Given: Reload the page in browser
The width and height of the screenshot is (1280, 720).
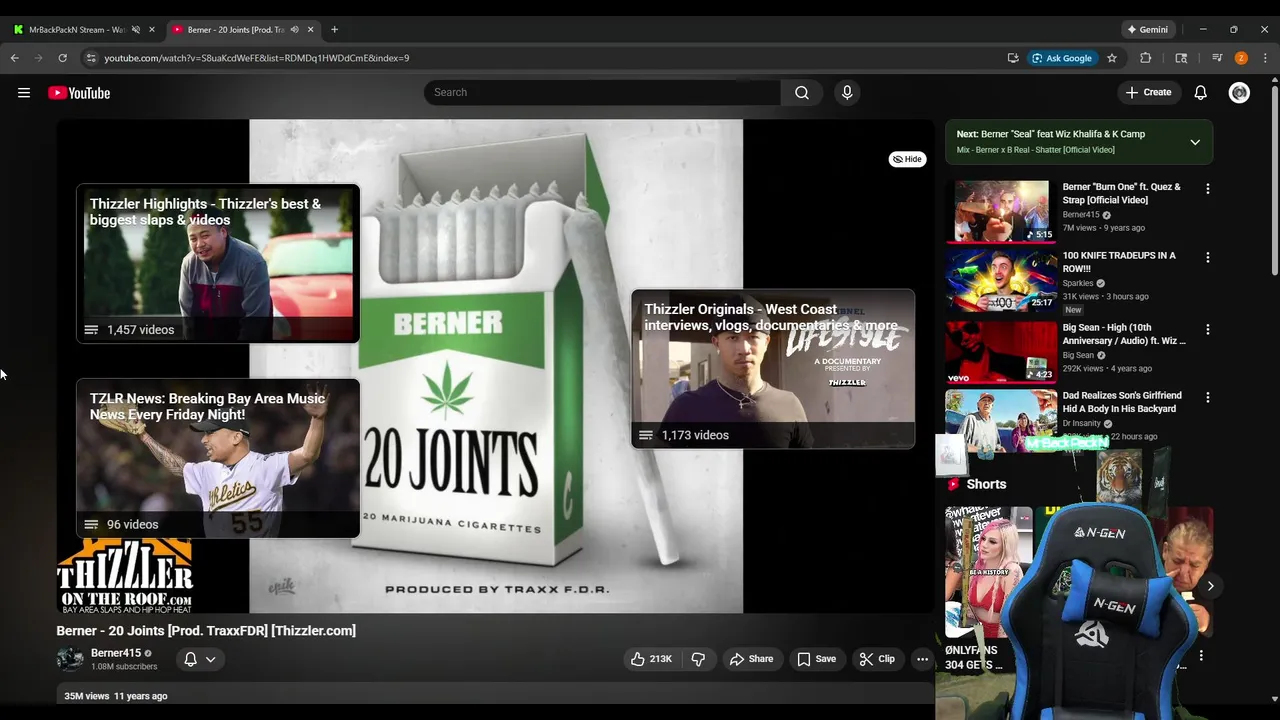Looking at the screenshot, I should [62, 58].
